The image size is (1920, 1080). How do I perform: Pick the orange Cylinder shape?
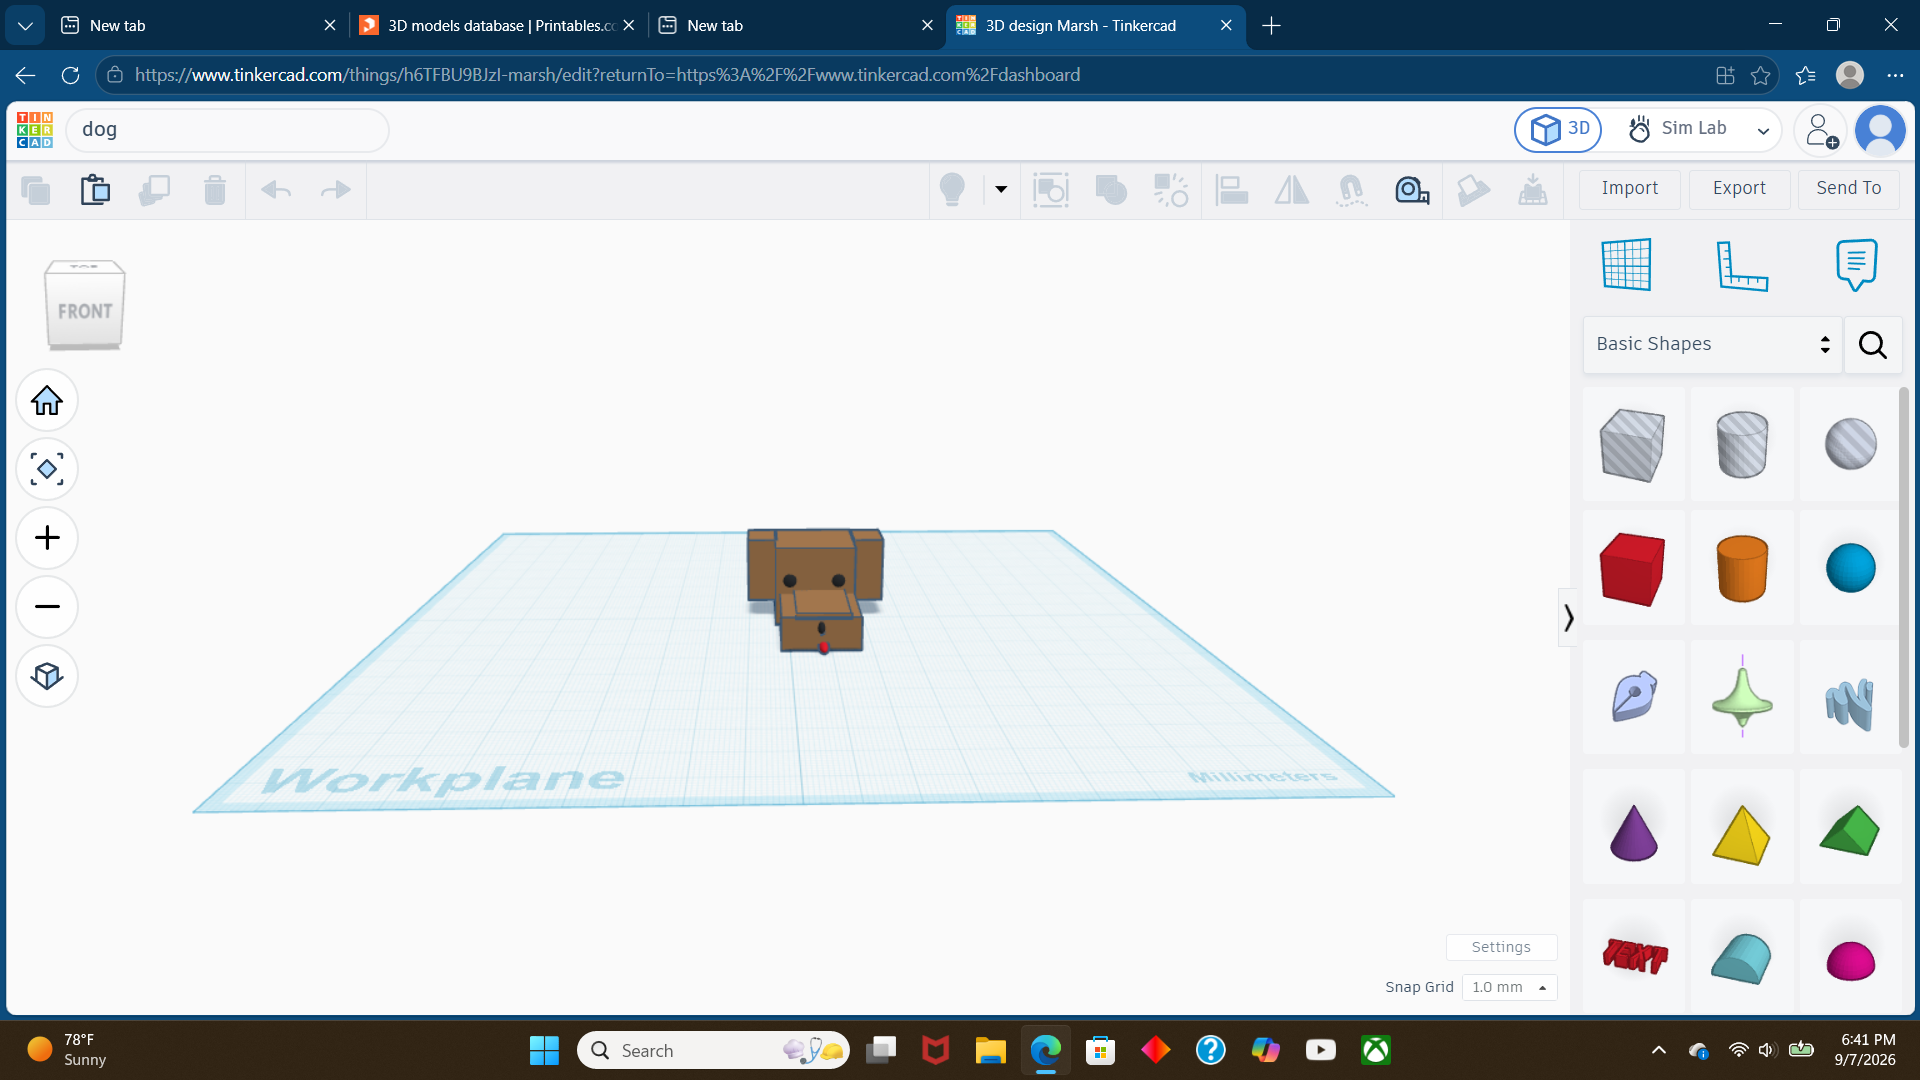[x=1742, y=569]
